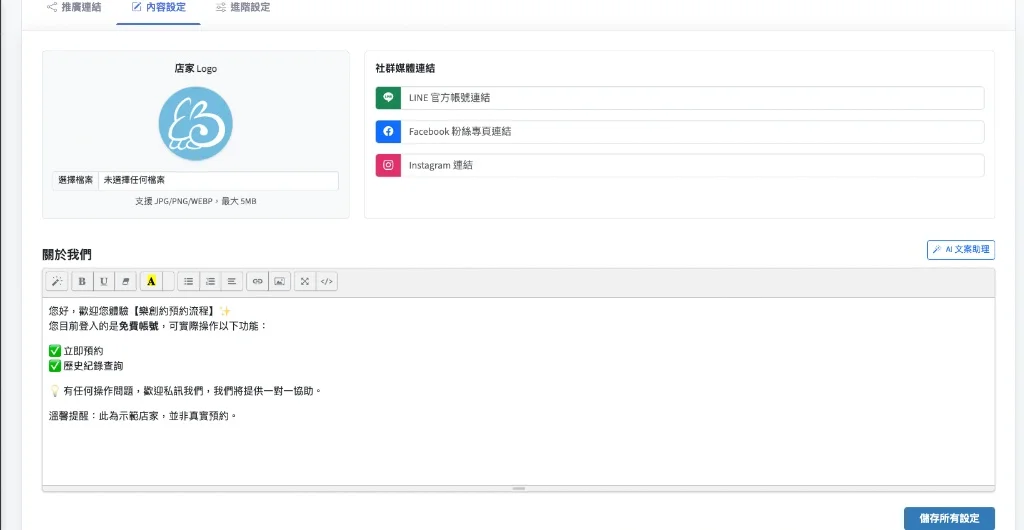
Task: Switch to the 推廣連結 tab
Action: 74,8
